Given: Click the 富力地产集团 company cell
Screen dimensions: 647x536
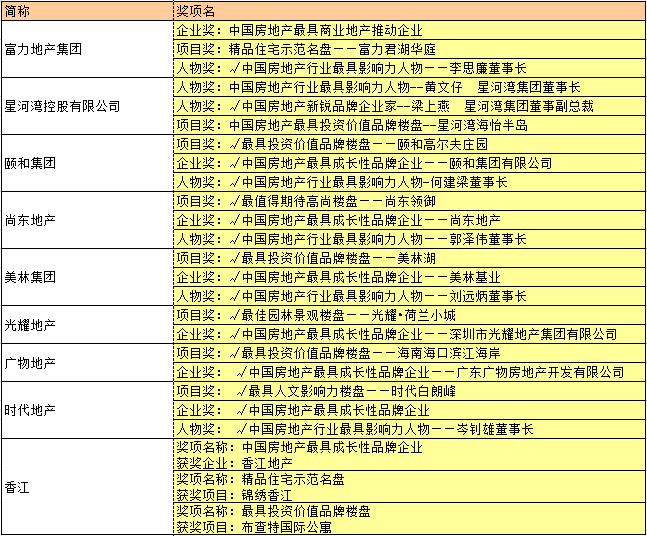Looking at the screenshot, I should 87,49.
